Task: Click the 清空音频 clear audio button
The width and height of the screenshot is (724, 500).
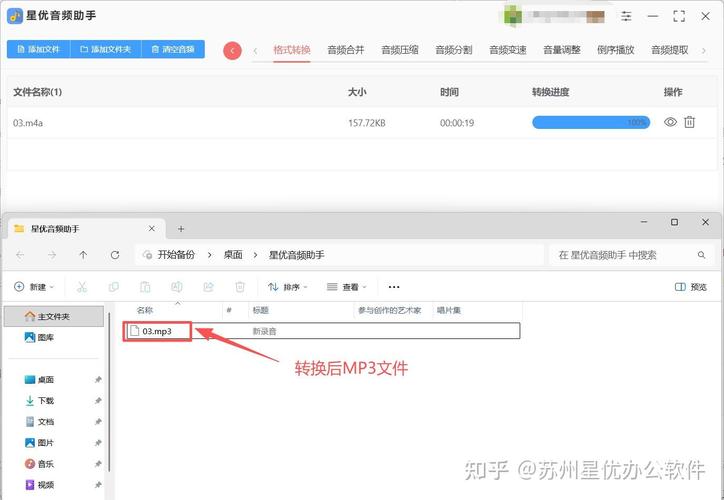Action: point(173,49)
